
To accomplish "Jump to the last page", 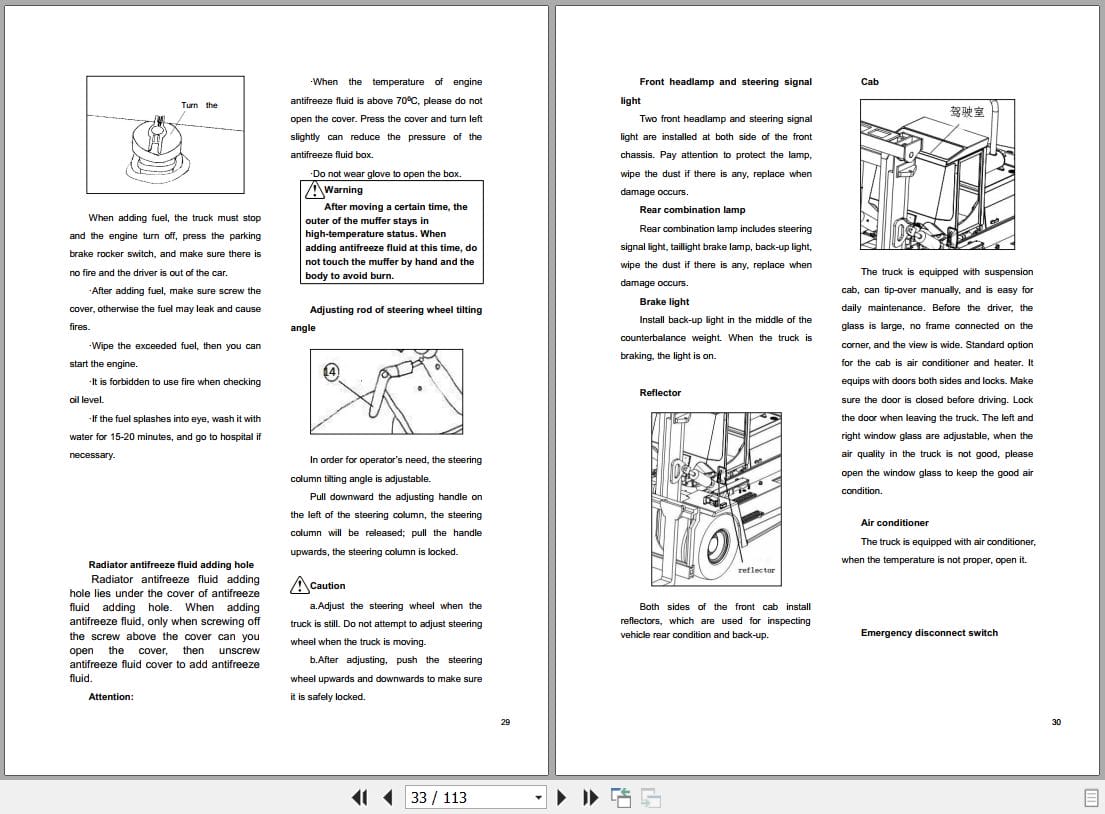I will click(x=590, y=797).
